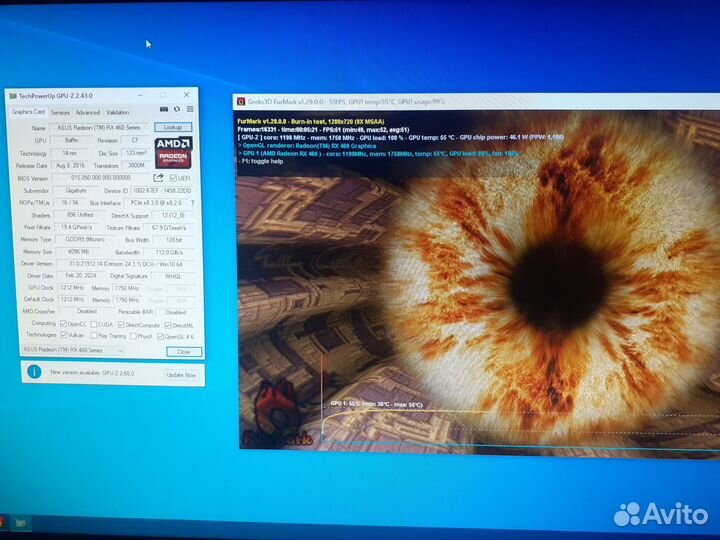Viewport: 720px width, 540px height.
Task: Click the GPU-Z window X close button
Action: point(186,95)
